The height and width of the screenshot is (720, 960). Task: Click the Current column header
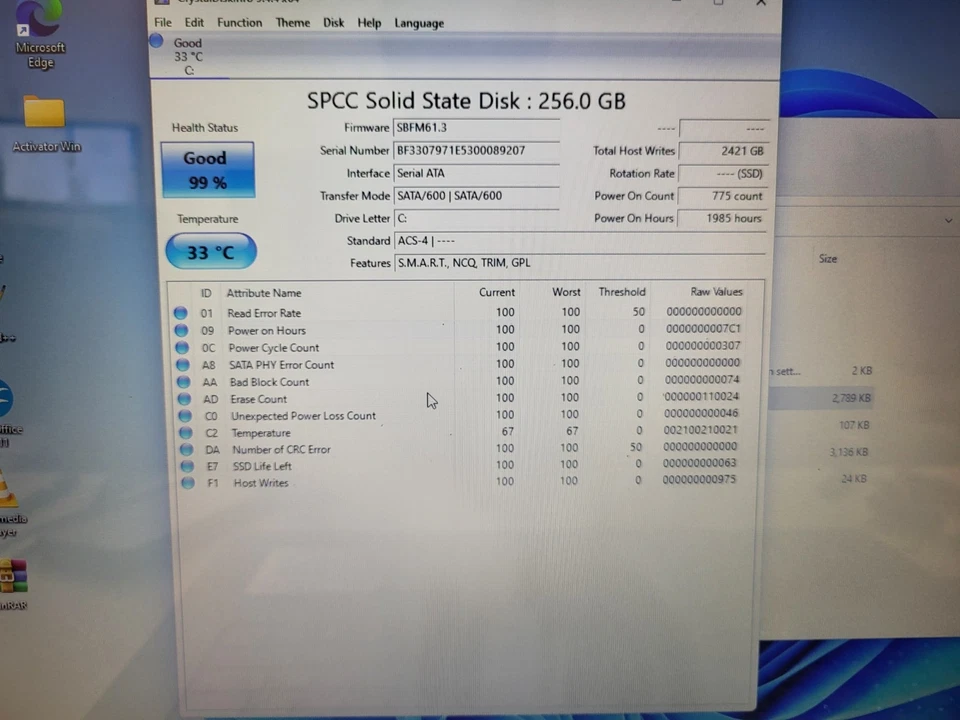click(x=497, y=293)
